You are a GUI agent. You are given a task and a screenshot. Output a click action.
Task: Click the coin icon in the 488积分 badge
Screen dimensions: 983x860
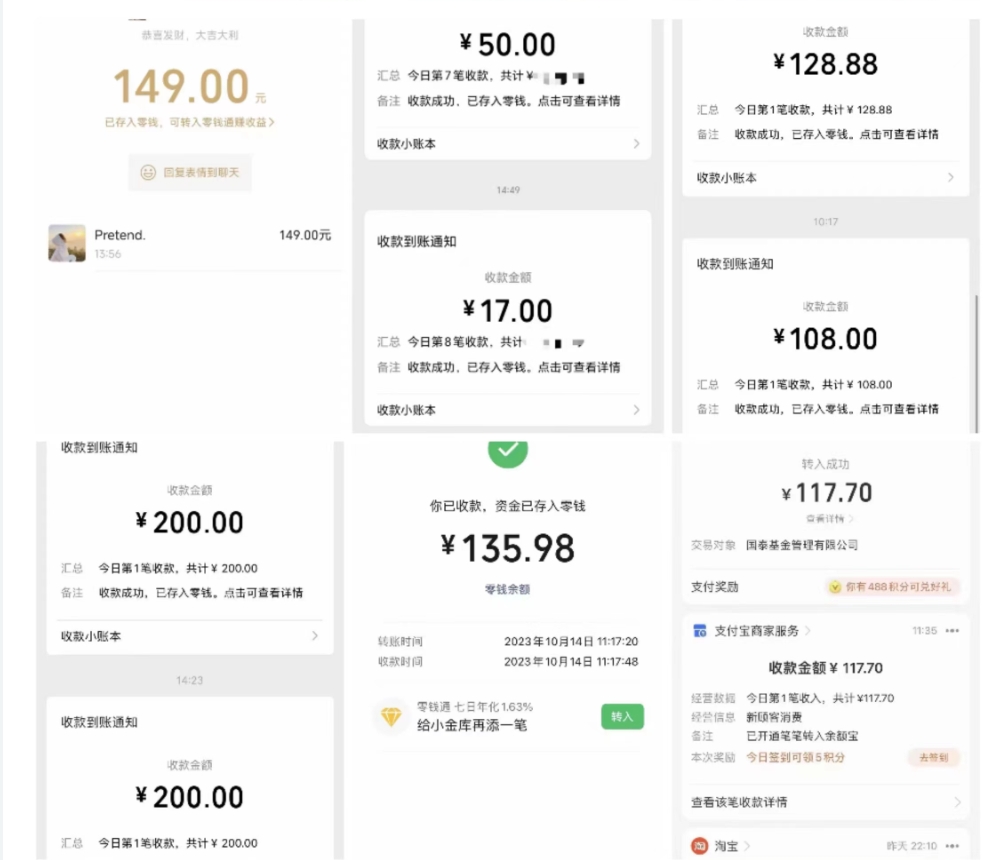pos(835,587)
